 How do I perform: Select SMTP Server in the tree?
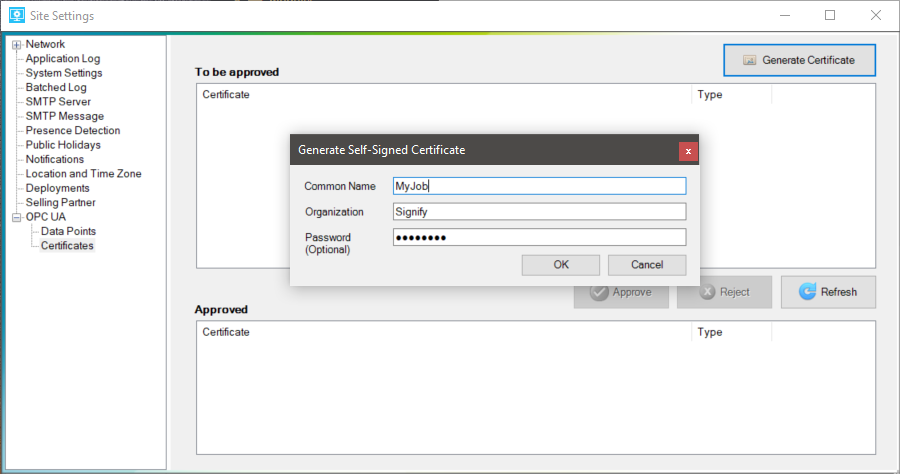coord(58,102)
